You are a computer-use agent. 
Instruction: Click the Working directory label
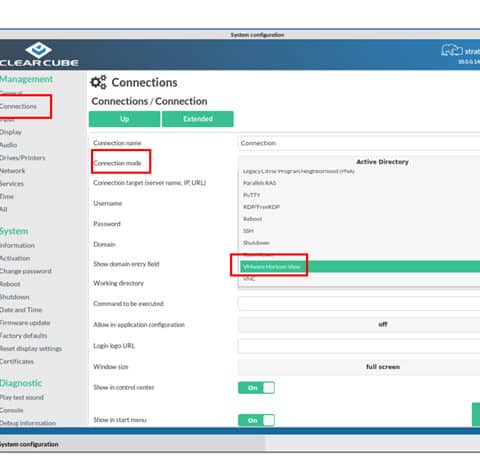tap(119, 283)
